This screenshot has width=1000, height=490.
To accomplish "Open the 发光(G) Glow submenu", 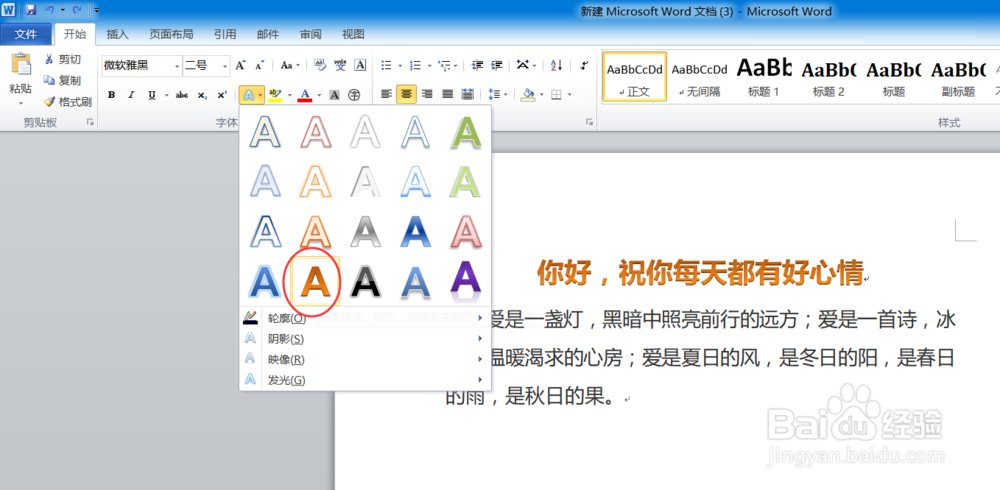I will tap(364, 380).
